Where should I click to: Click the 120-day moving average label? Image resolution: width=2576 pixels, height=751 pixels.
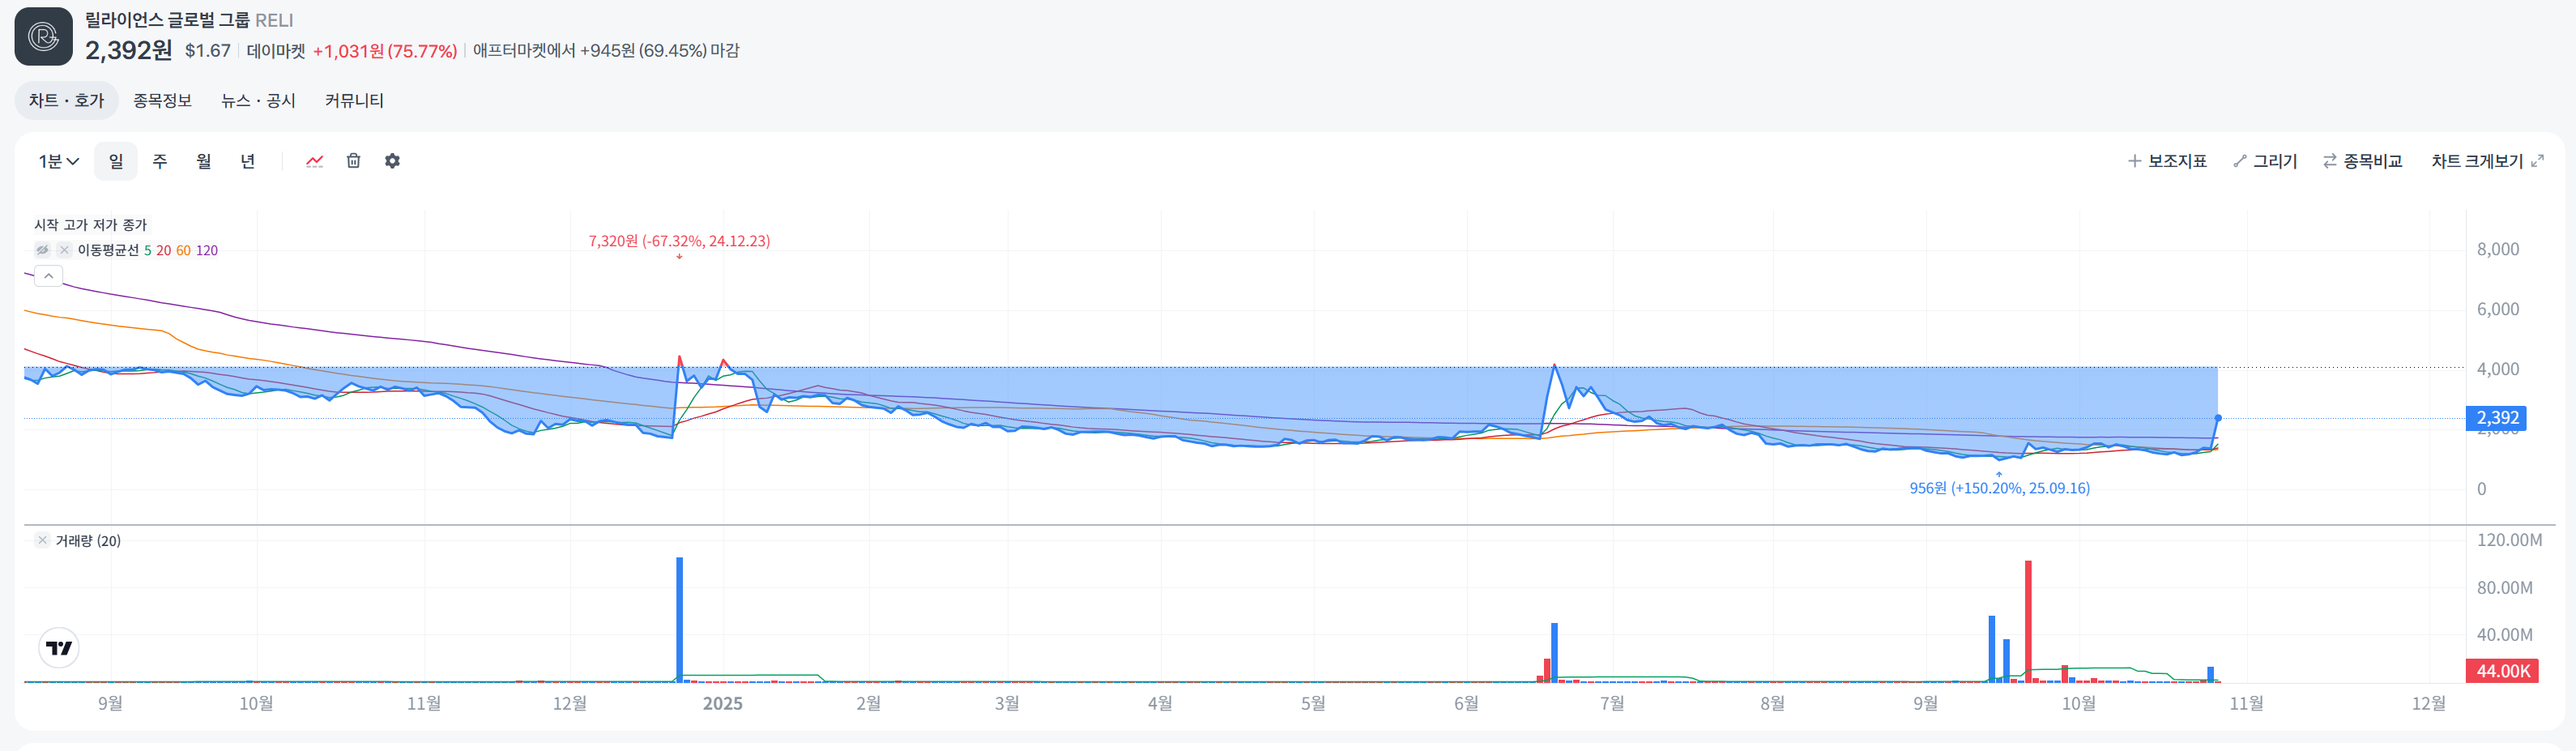click(x=207, y=251)
